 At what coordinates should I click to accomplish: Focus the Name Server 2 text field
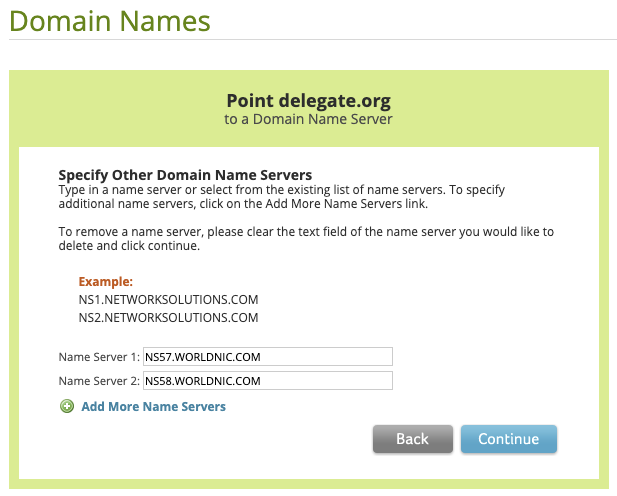(268, 381)
